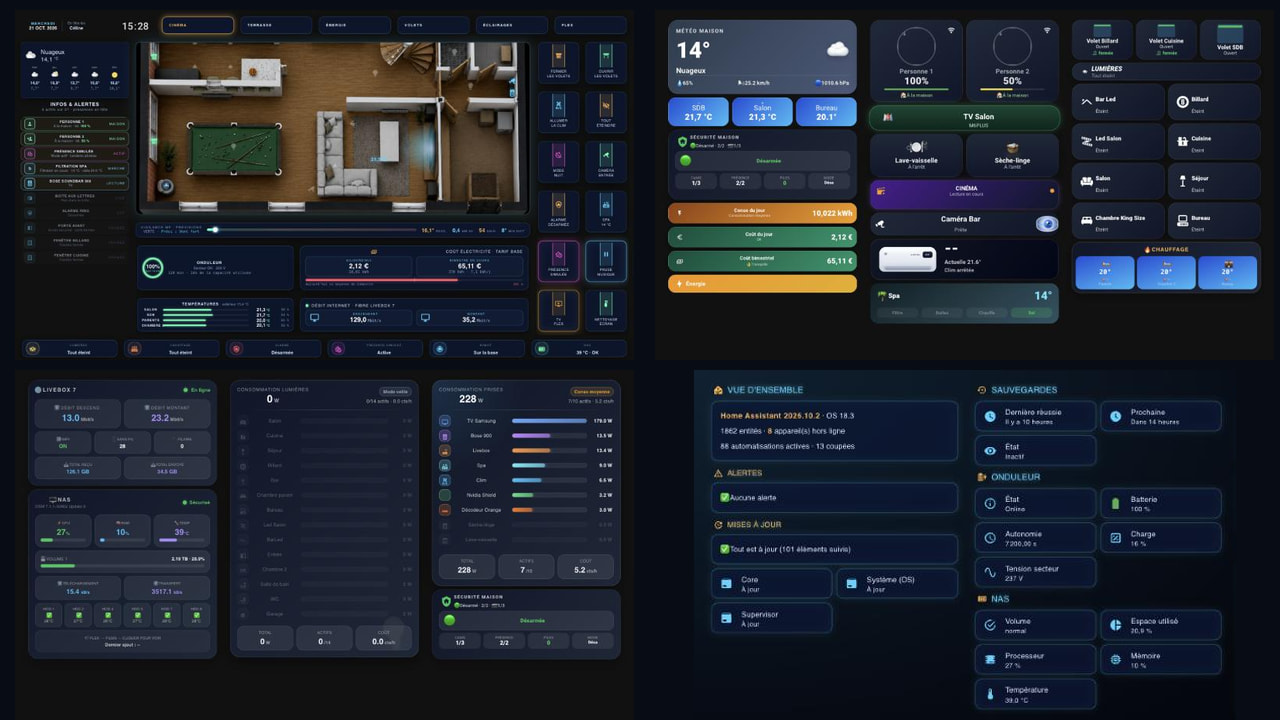Click the Conso moyenne button
Image resolution: width=1280 pixels, height=720 pixels.
point(592,392)
